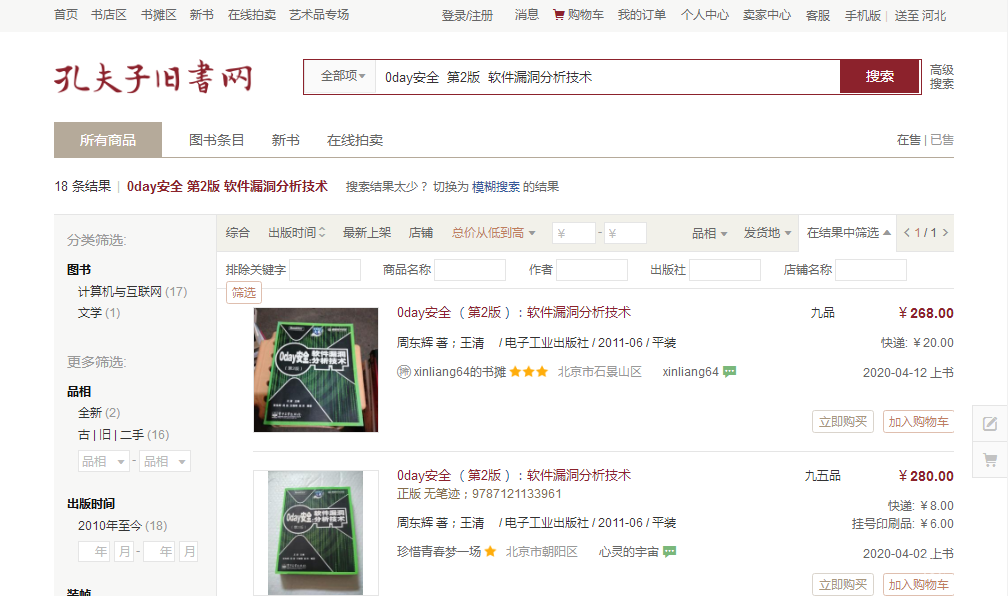Open thumbnail of the ¥268.00 book

[316, 370]
